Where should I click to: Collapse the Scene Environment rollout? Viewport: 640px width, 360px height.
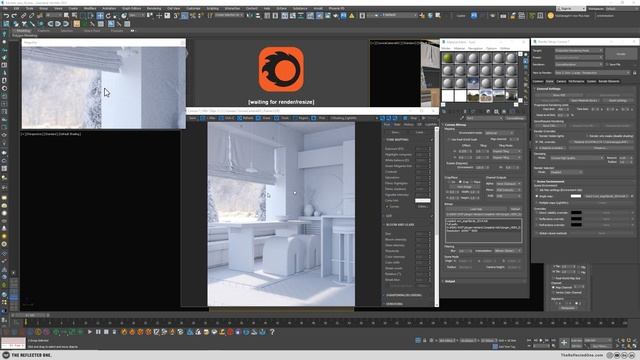click(x=550, y=181)
